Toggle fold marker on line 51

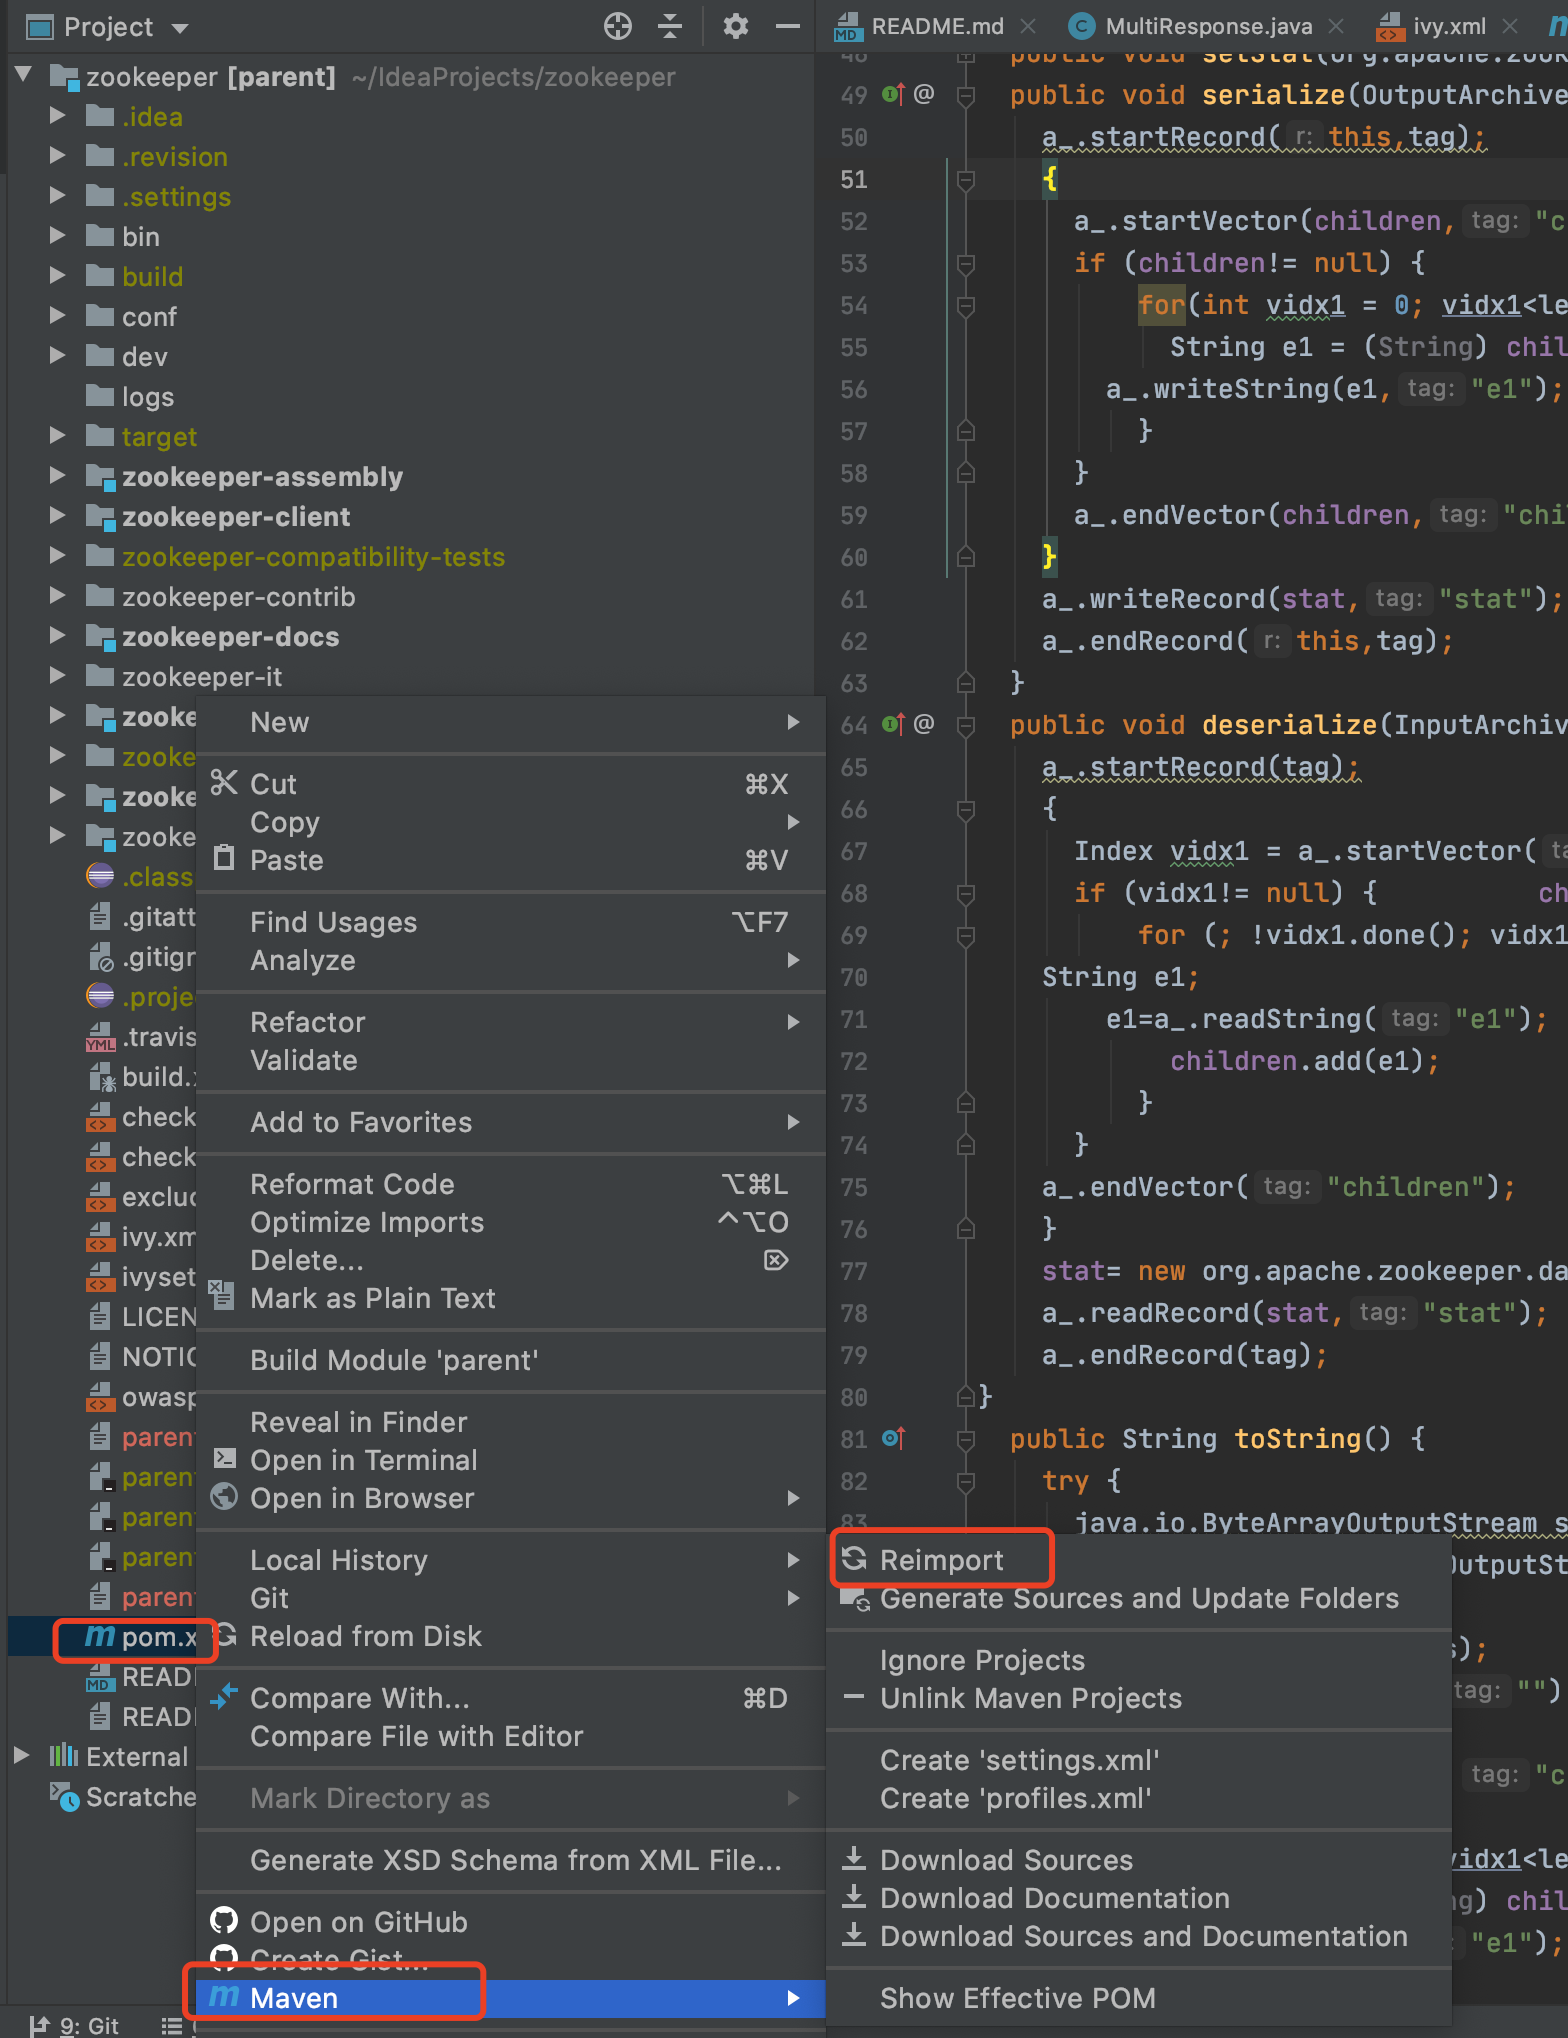tap(966, 180)
